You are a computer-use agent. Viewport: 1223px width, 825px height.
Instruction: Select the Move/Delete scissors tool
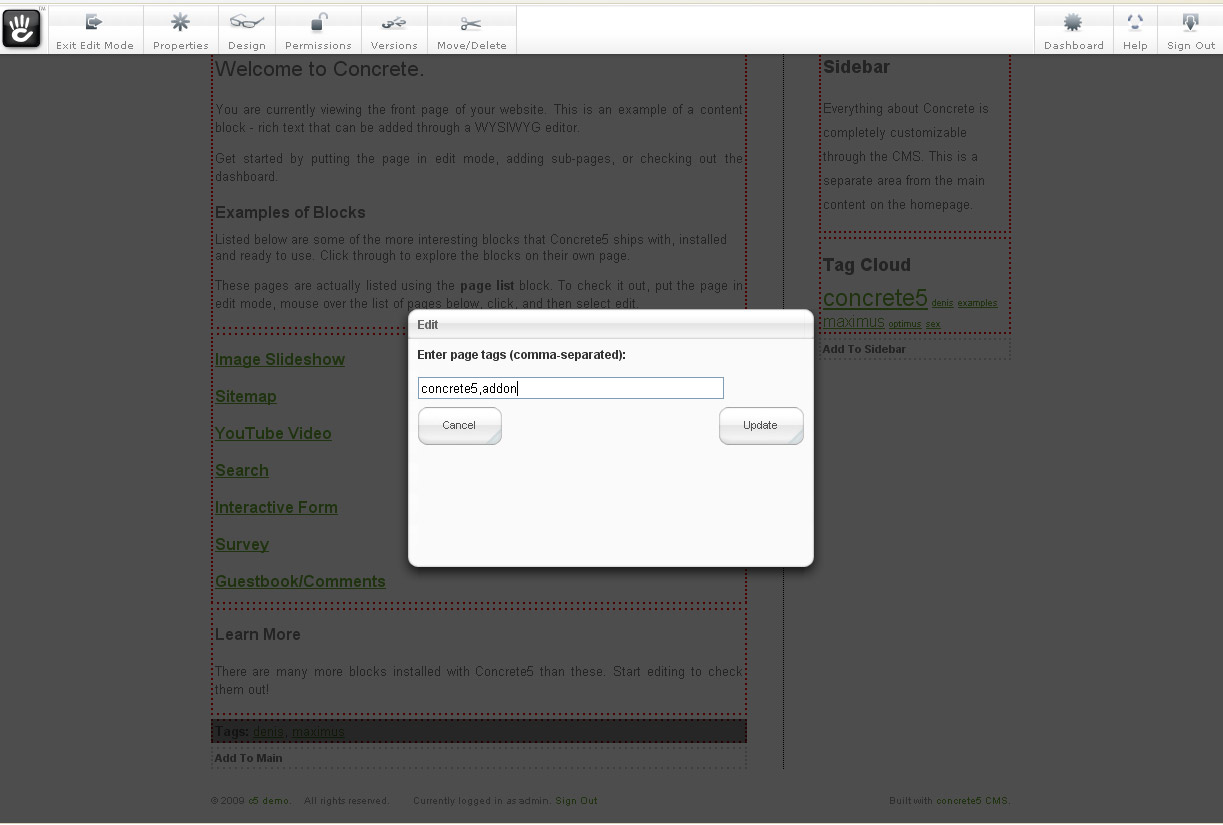[x=472, y=30]
